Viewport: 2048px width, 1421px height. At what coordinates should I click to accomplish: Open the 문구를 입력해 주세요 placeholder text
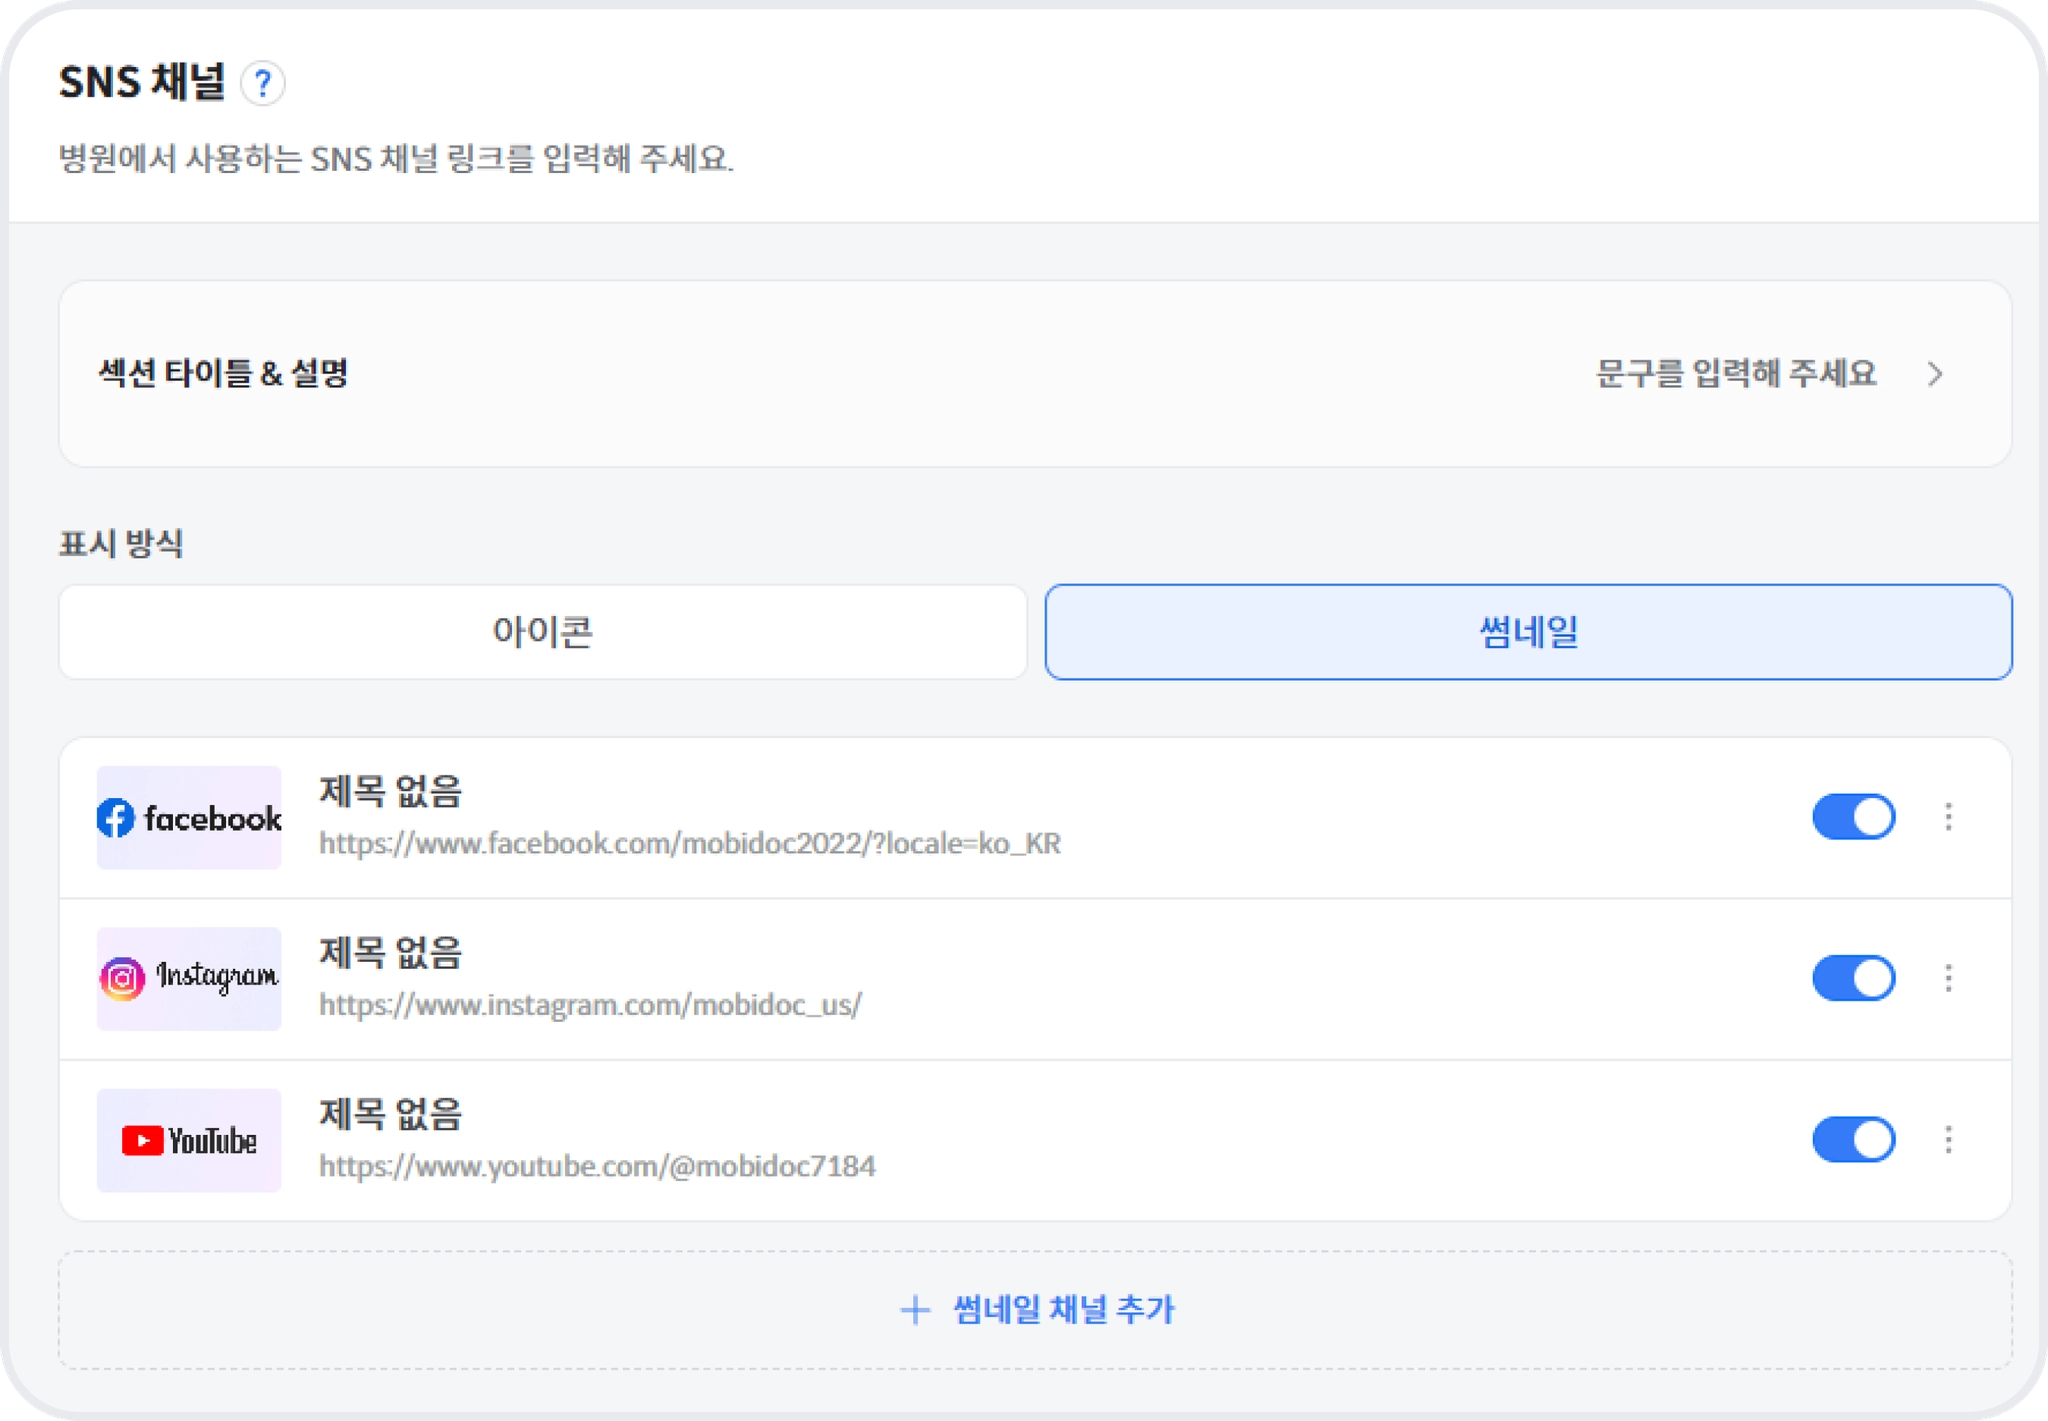(x=1735, y=374)
